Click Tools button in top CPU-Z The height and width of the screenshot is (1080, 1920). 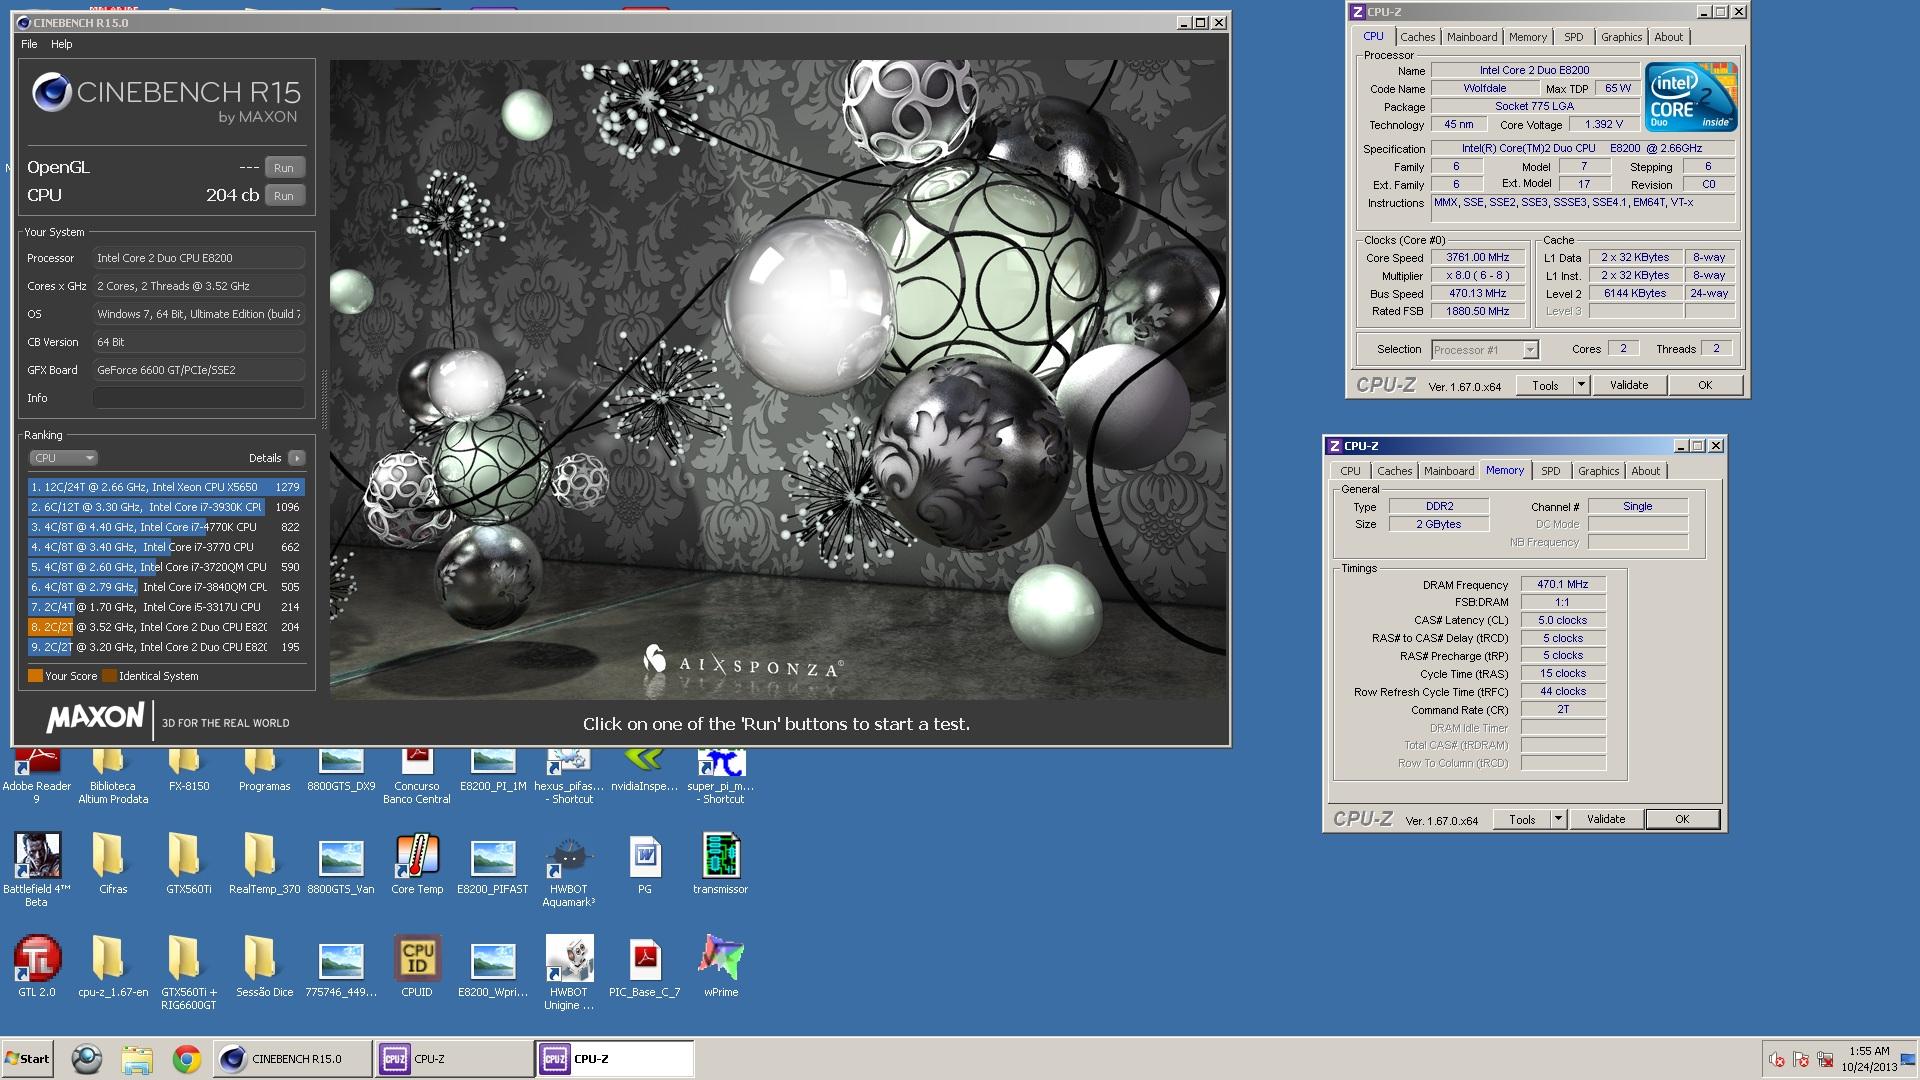1545,385
